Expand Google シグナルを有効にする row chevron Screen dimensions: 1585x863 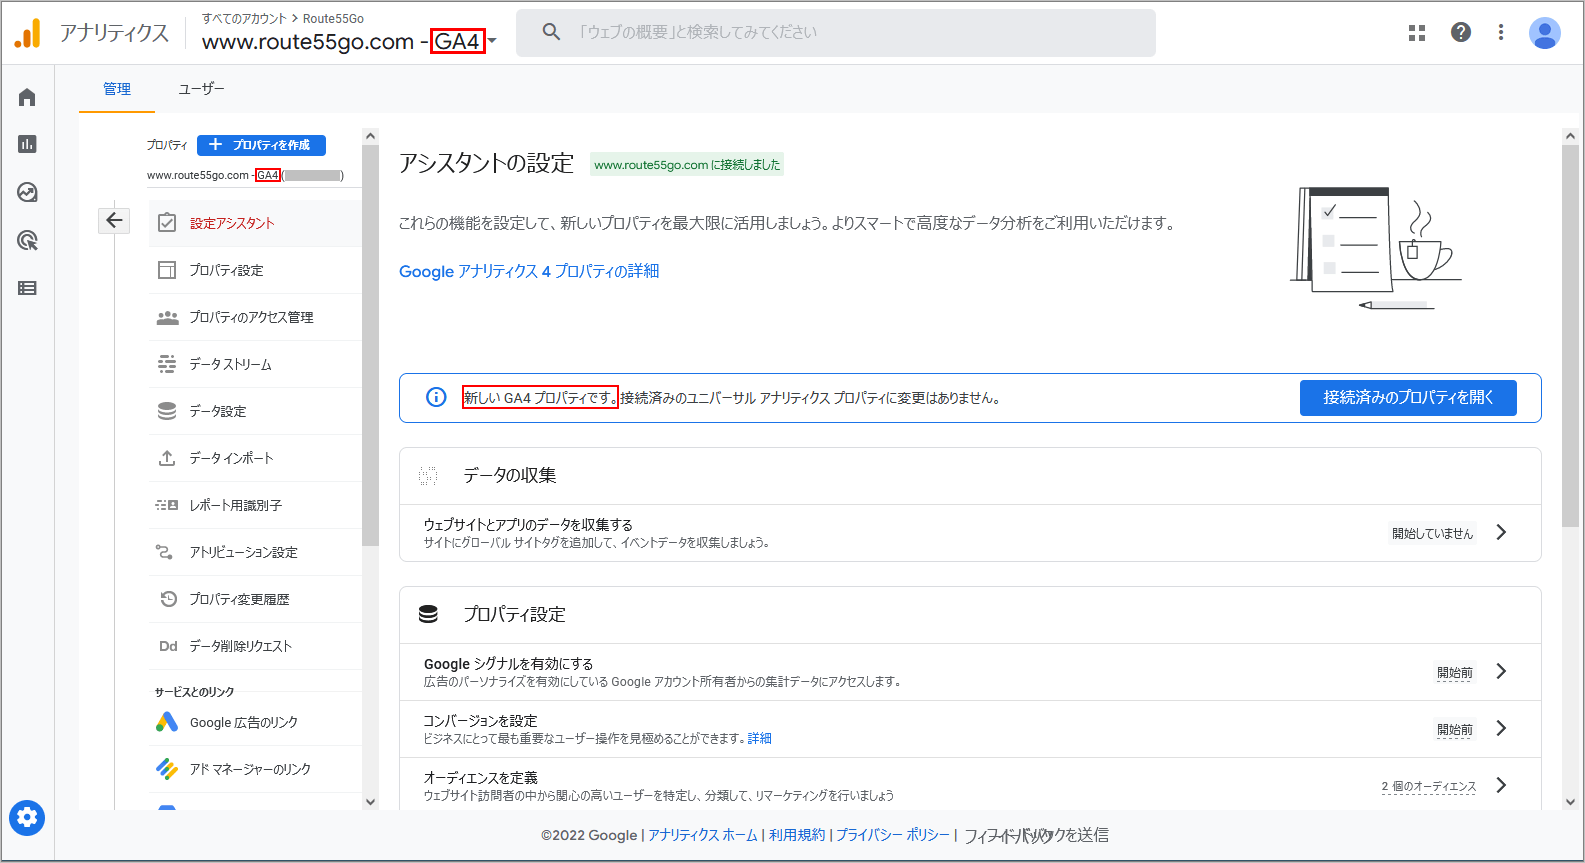pyautogui.click(x=1501, y=671)
